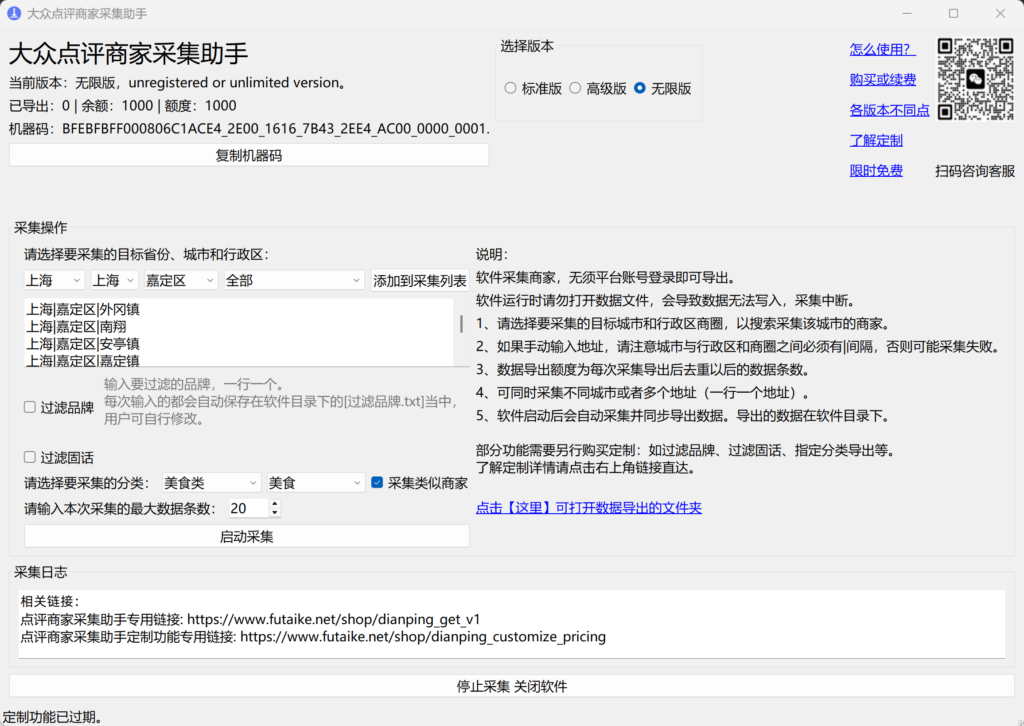Click 添加到采集列表 to add locations
The width and height of the screenshot is (1024, 726).
tap(420, 280)
